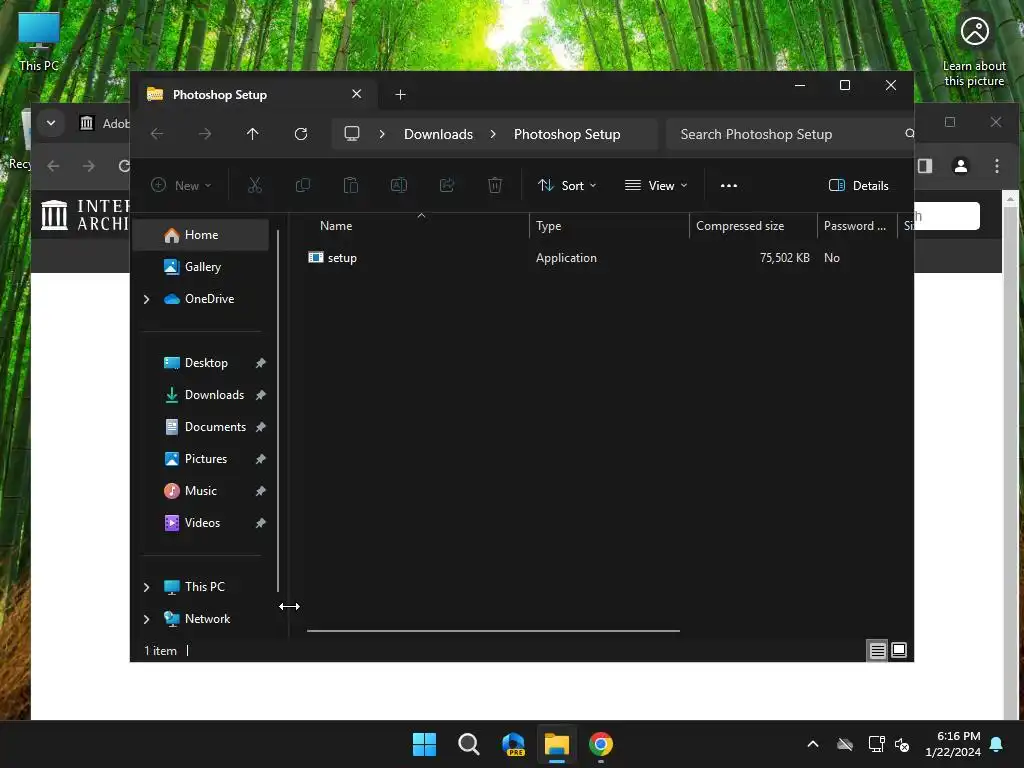Image resolution: width=1024 pixels, height=768 pixels.
Task: Click the Rename icon in toolbar
Action: [x=398, y=185]
